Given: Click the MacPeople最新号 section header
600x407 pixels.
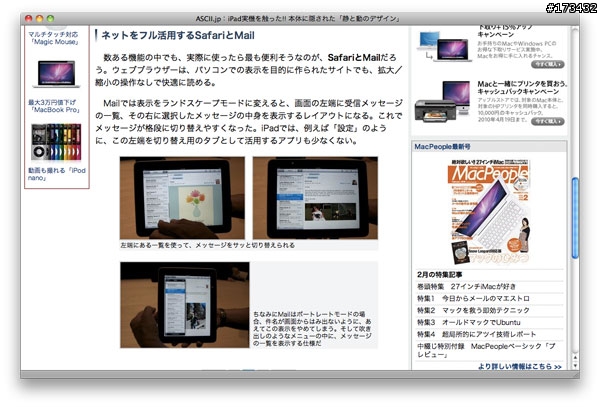Looking at the screenshot, I should [489, 147].
